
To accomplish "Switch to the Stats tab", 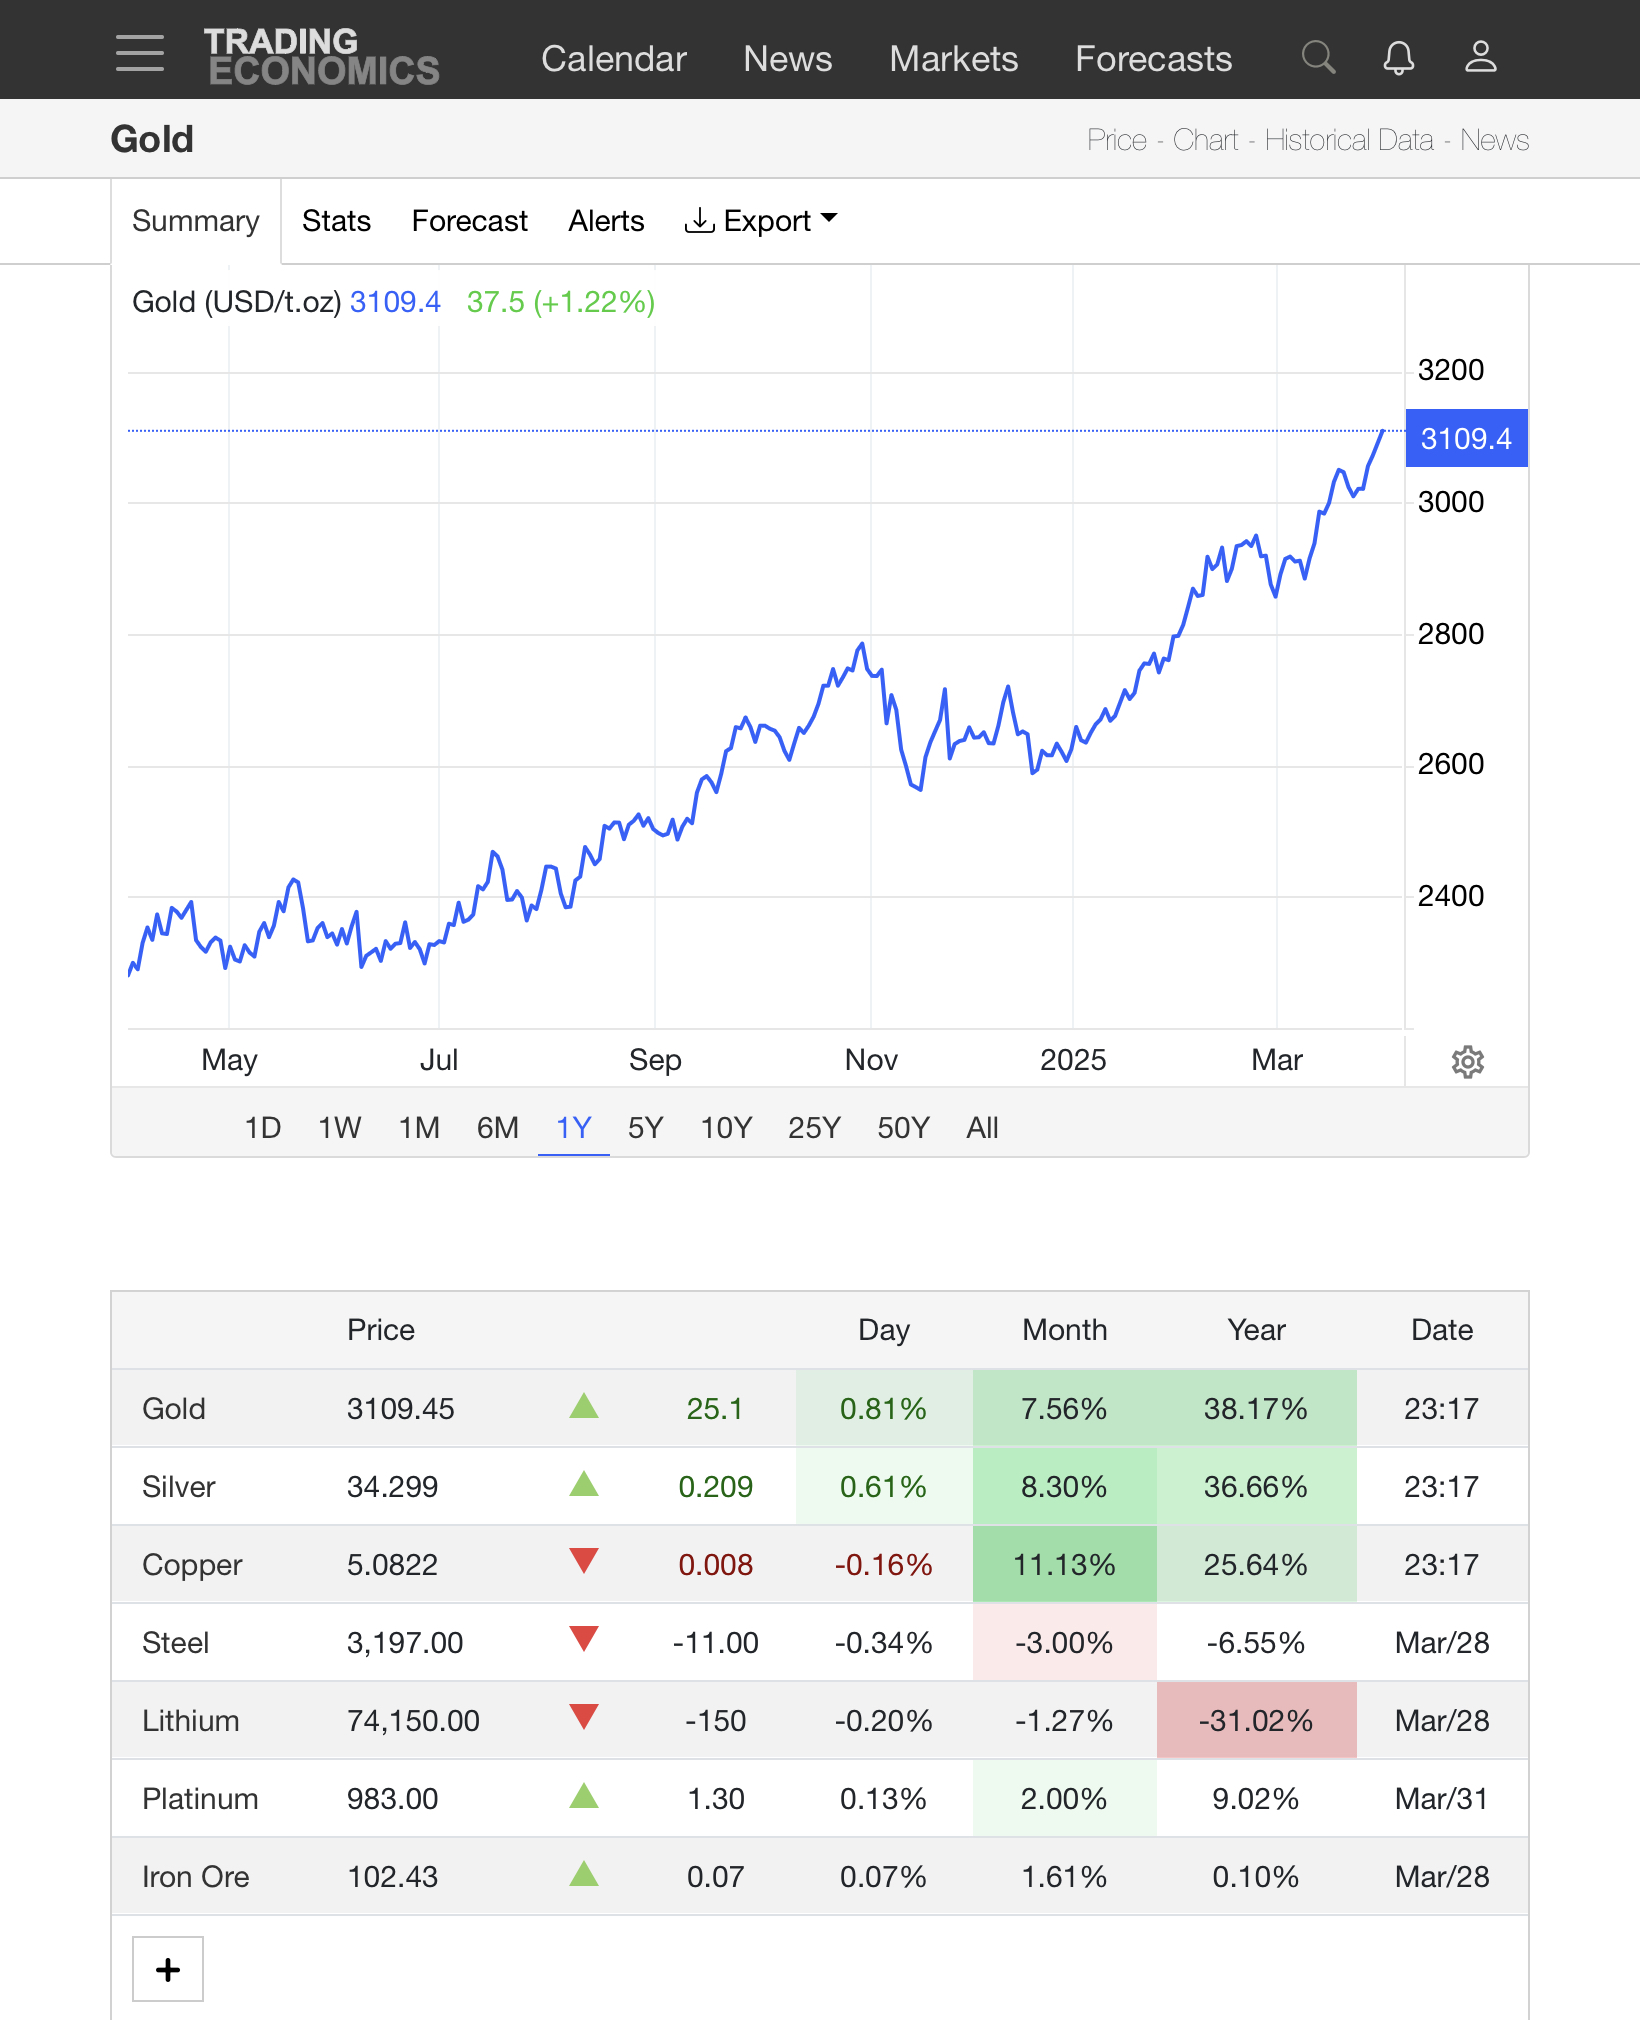I will pos(336,221).
